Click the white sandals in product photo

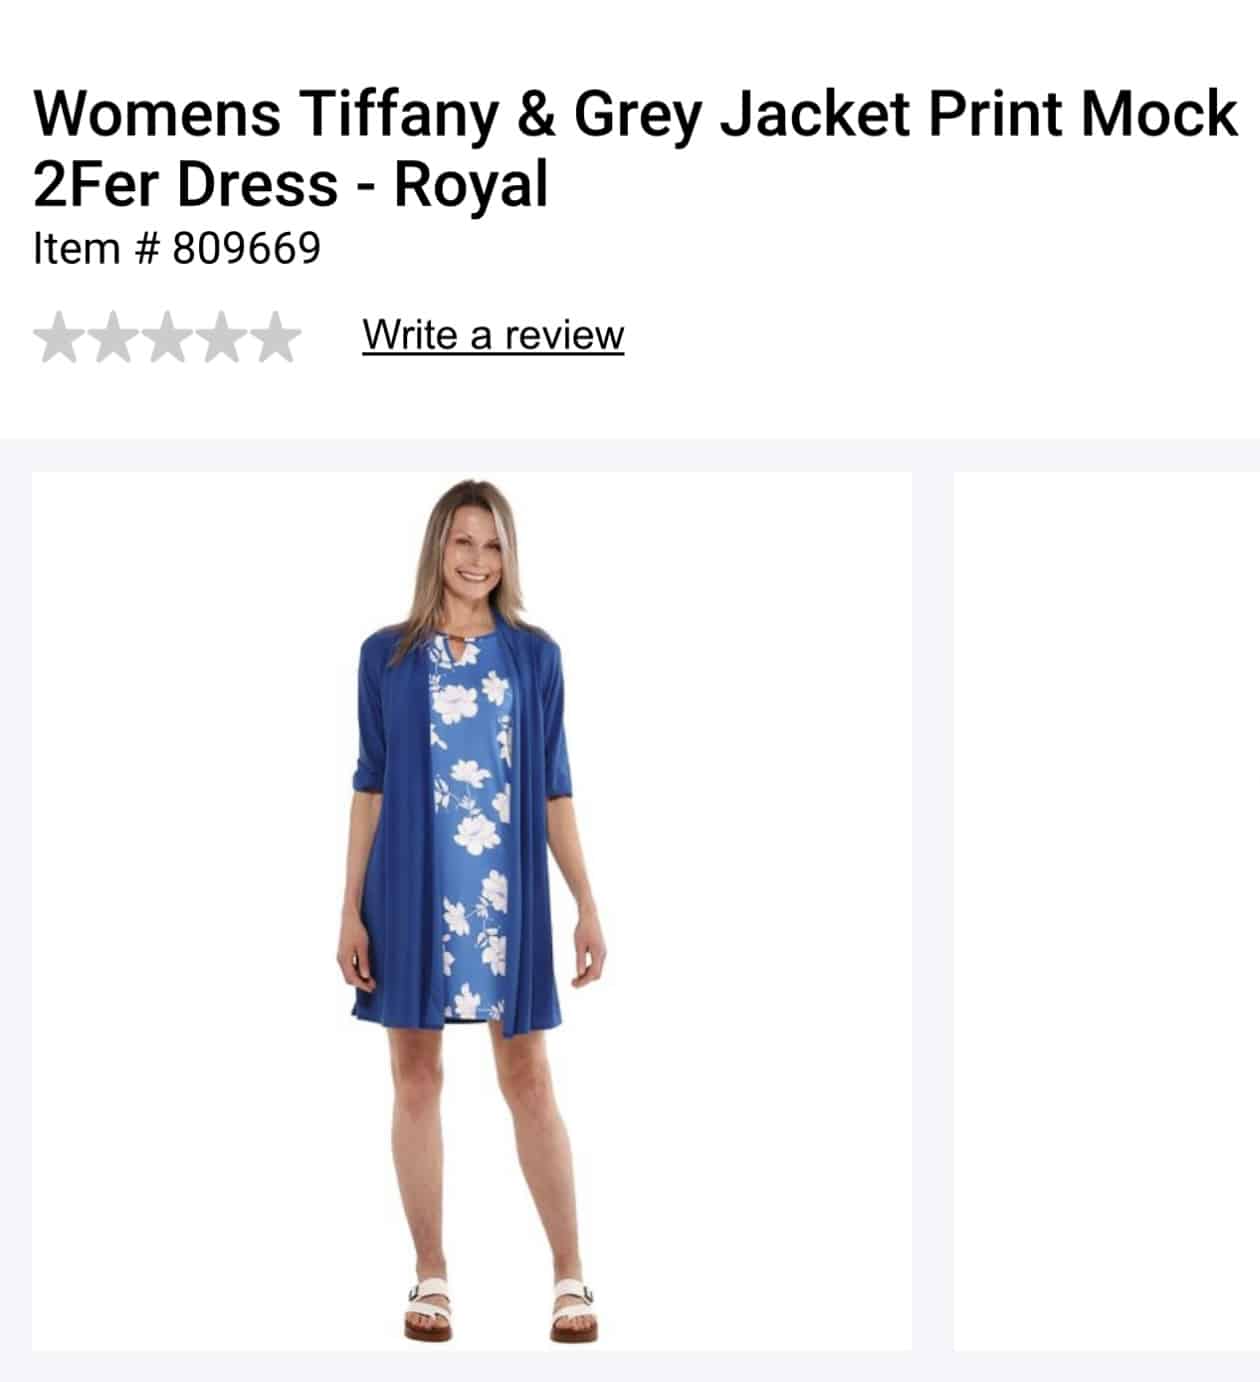pos(502,1308)
